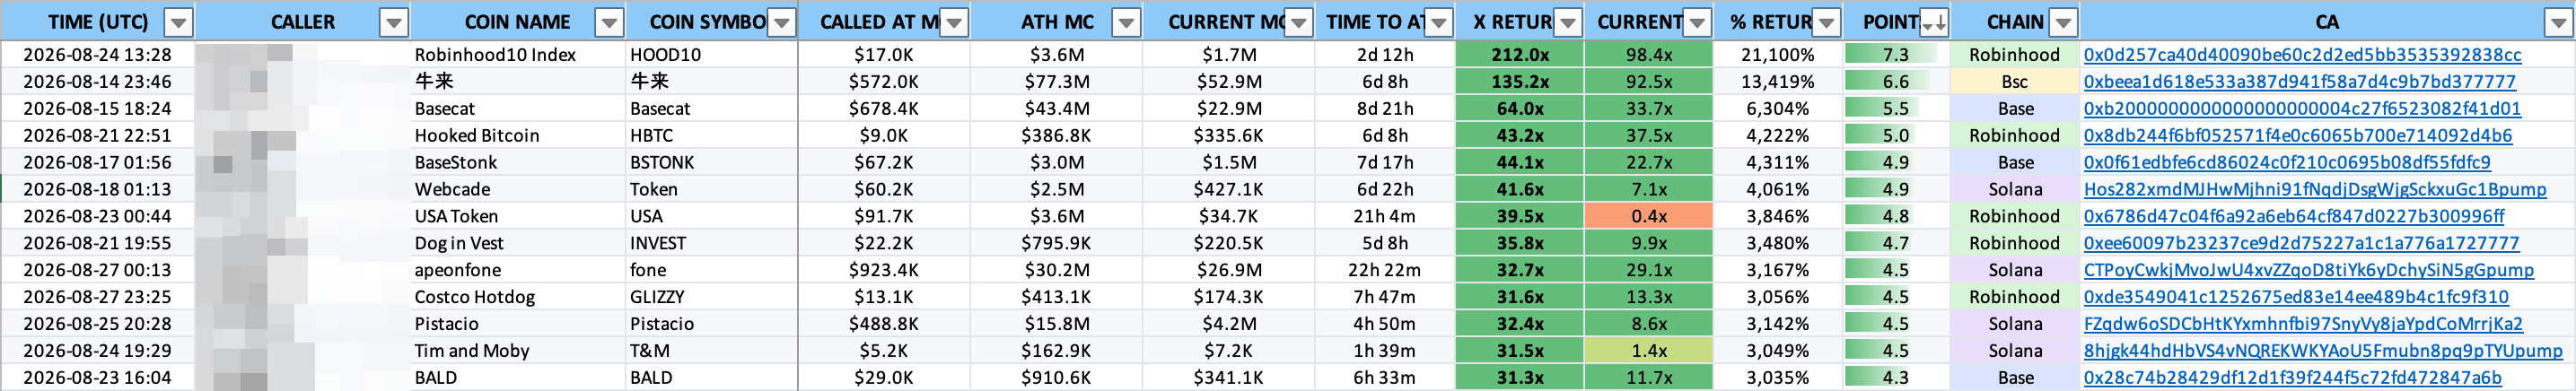Open the Basecat contract address link
Image resolution: width=2576 pixels, height=391 pixels.
pos(2302,109)
